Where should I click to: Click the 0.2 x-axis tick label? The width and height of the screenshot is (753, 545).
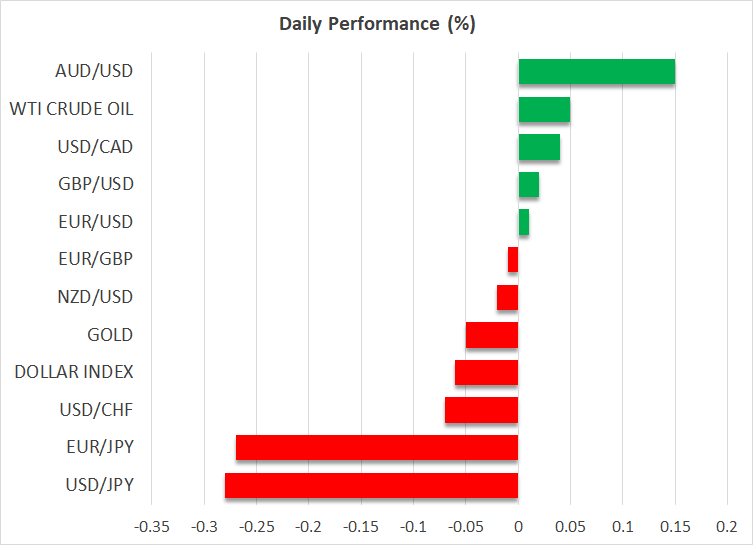point(727,524)
